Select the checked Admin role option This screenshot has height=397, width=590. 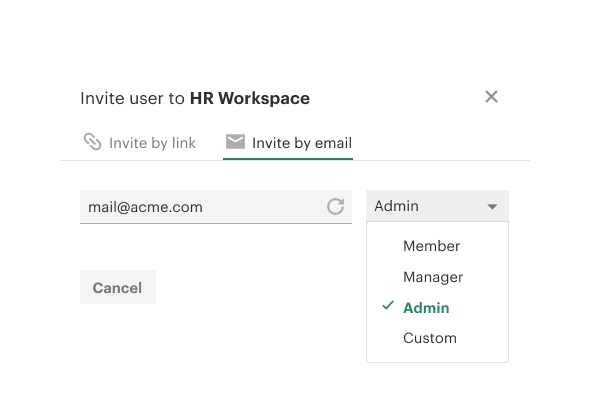437,308
